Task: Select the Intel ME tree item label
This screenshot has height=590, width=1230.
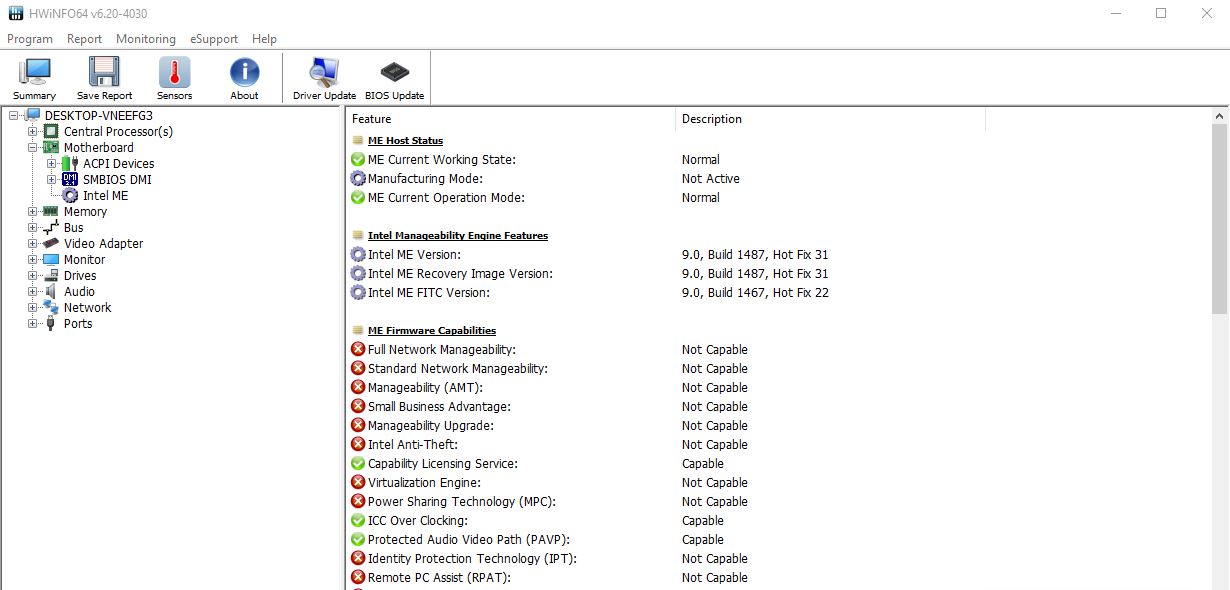Action: 105,195
